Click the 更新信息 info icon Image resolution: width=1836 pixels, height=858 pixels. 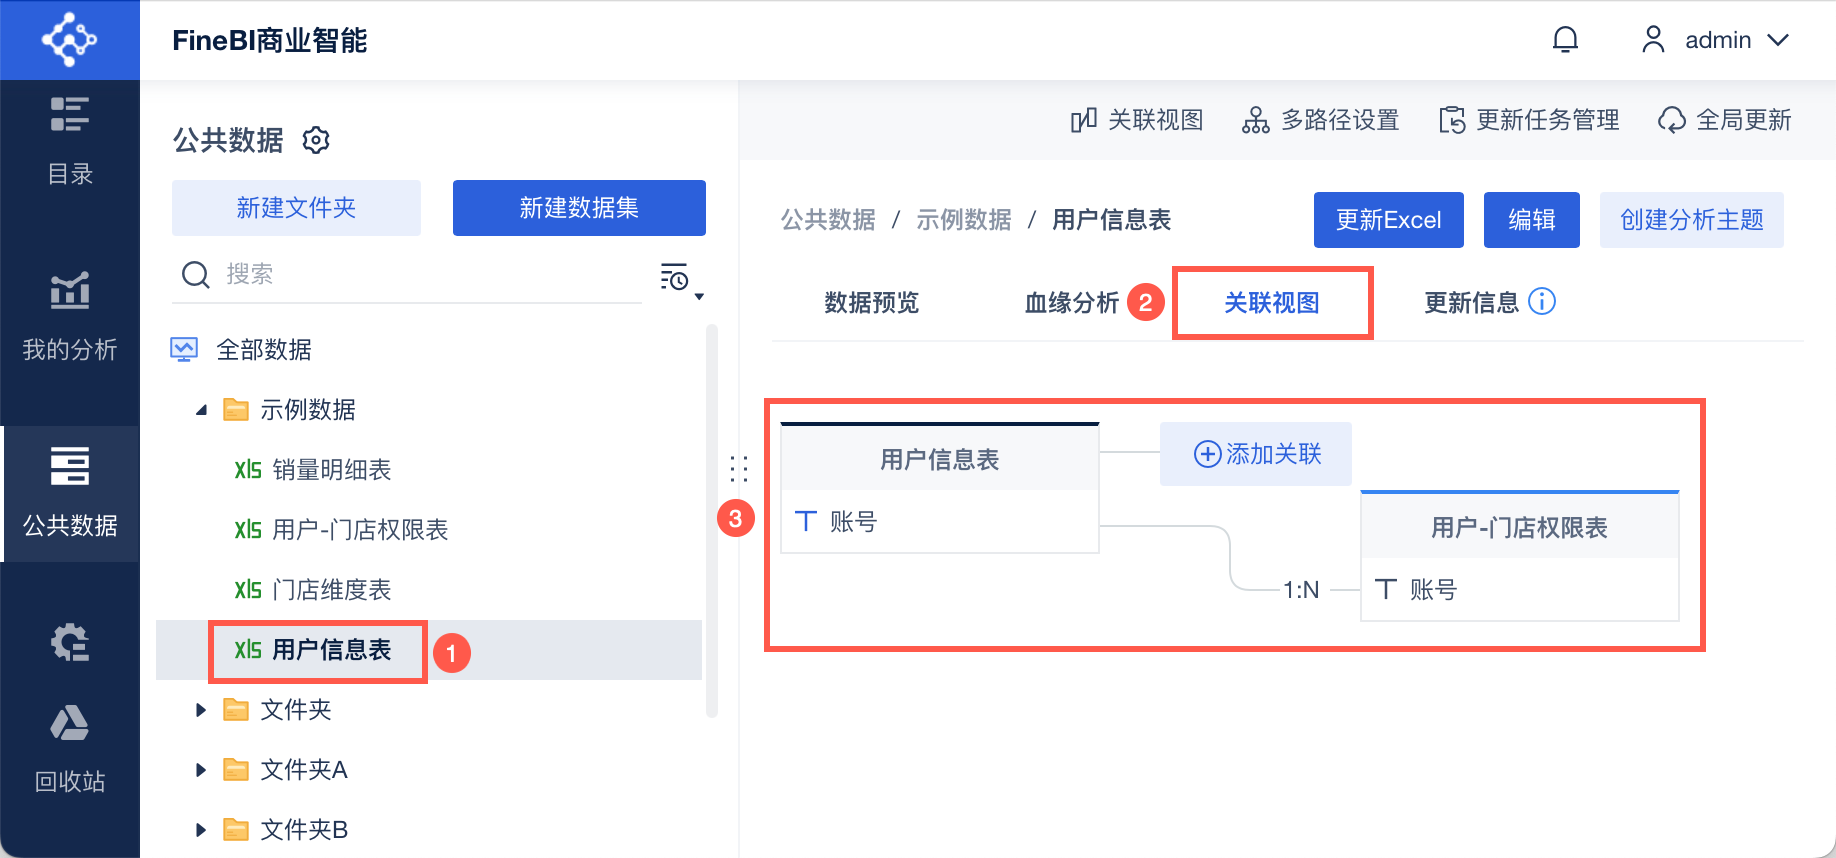tap(1542, 301)
